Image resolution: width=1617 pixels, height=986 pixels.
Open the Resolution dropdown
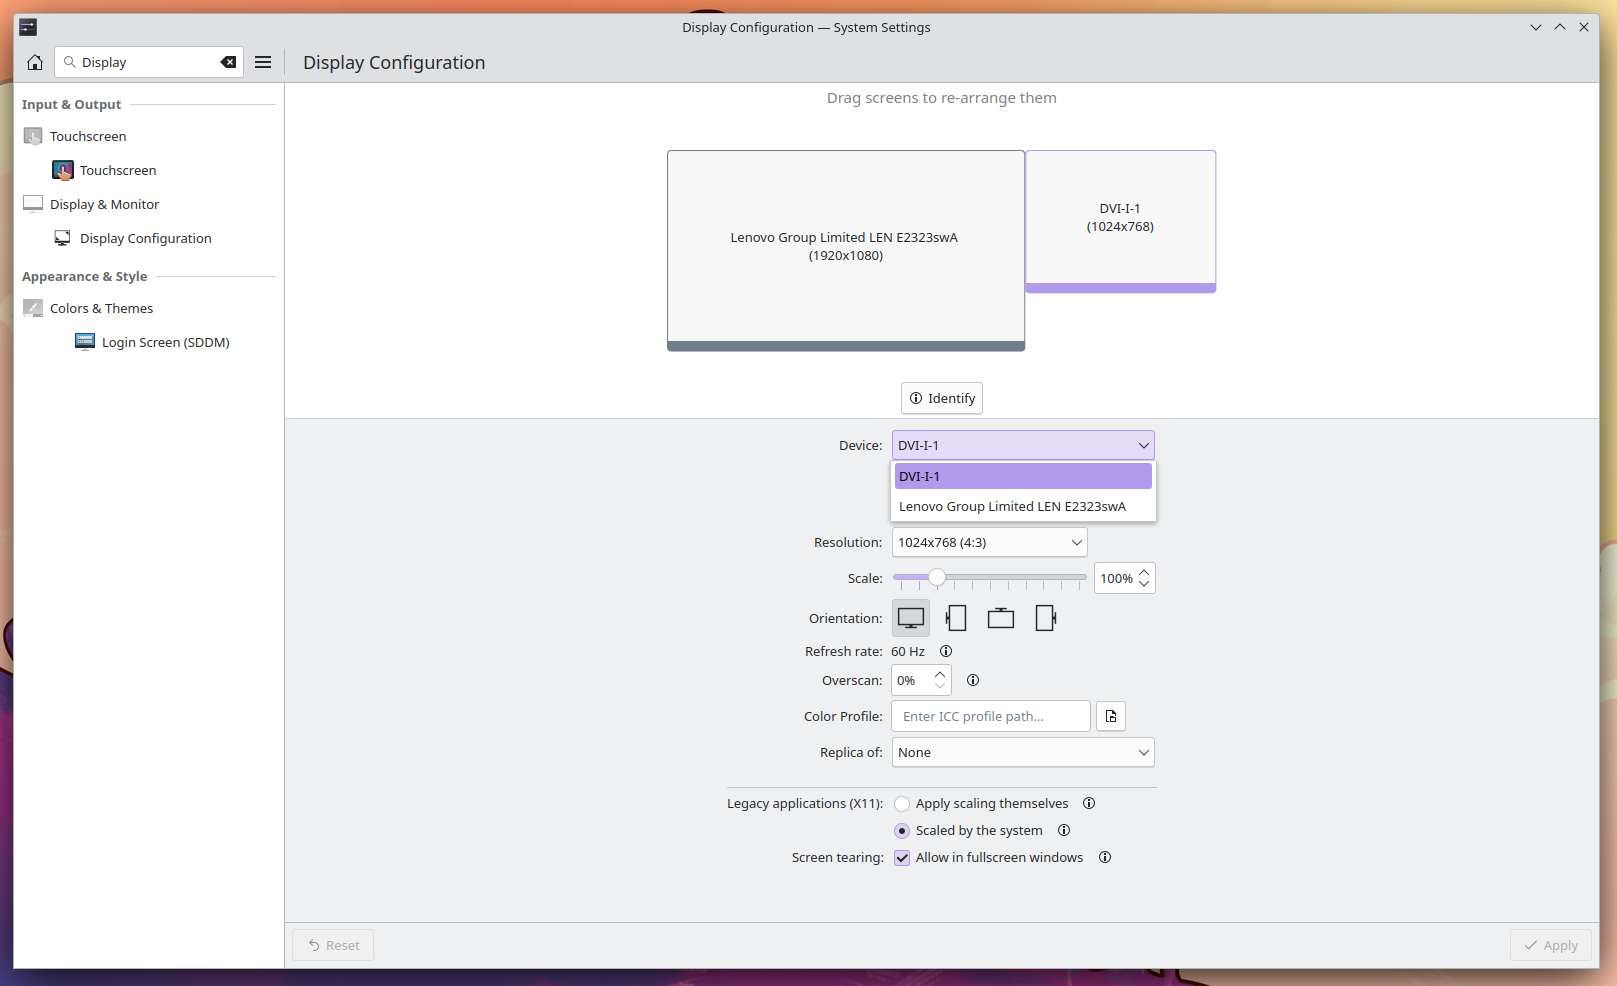(x=988, y=542)
